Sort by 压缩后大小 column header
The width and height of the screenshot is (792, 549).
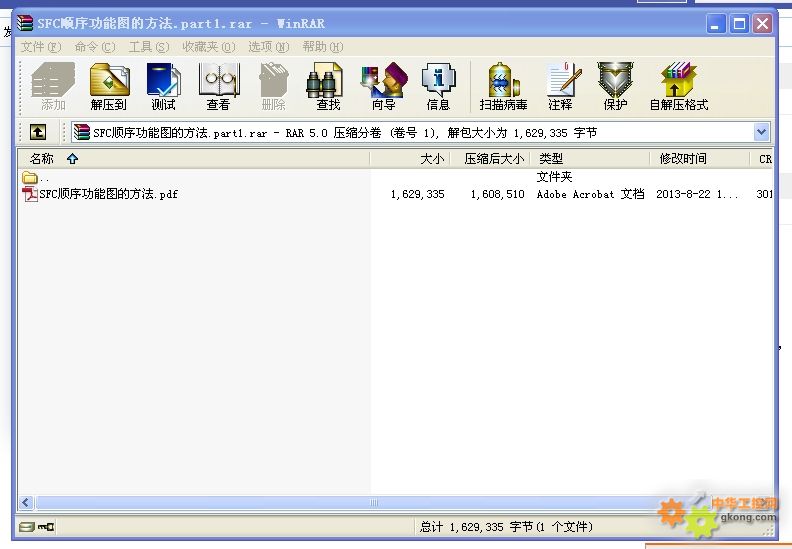point(490,159)
